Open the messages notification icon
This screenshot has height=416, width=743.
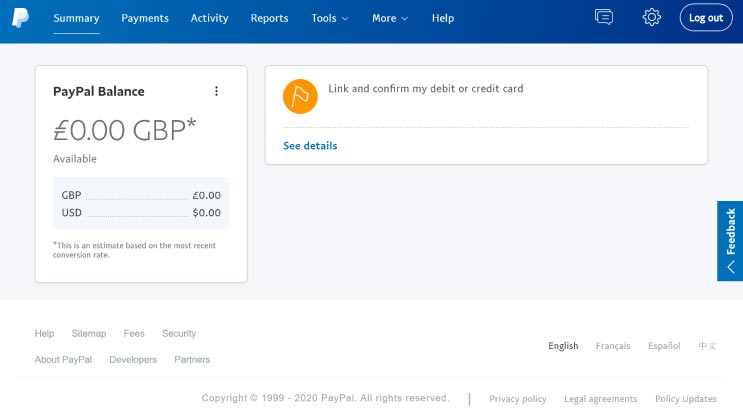click(x=604, y=17)
